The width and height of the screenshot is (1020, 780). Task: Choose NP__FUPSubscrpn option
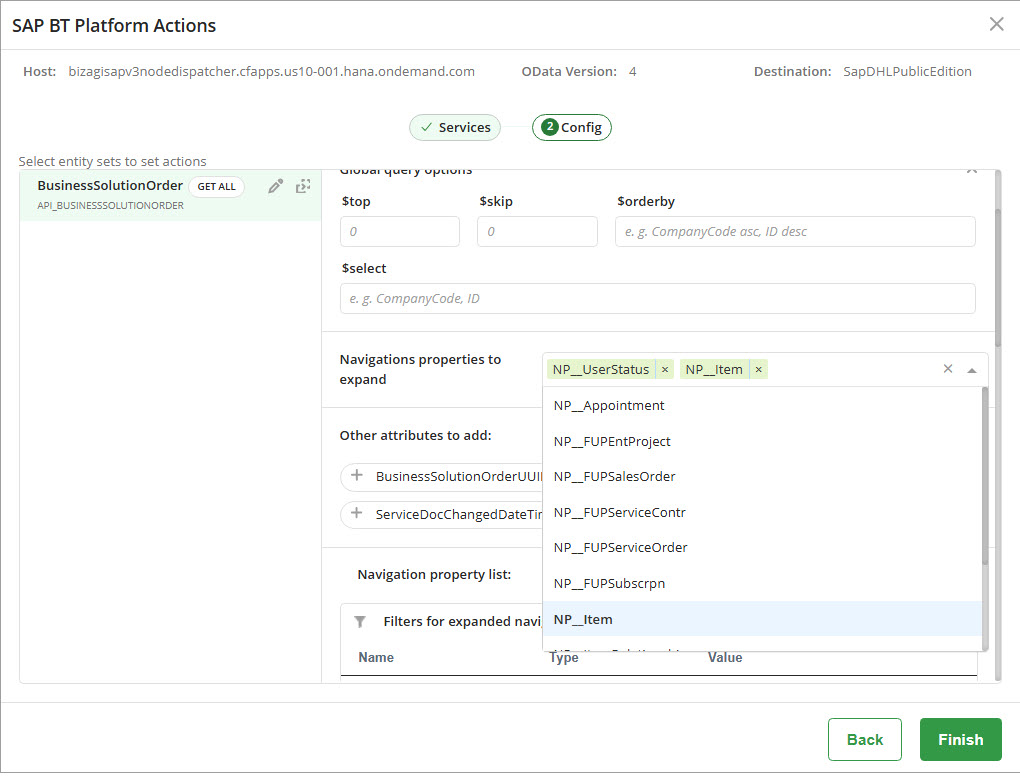click(x=762, y=583)
